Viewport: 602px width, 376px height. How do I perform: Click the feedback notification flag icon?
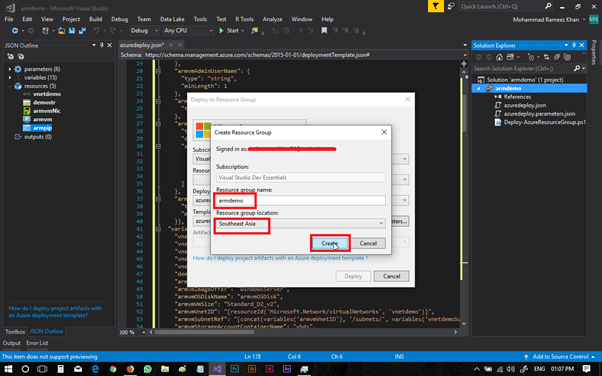pos(436,6)
